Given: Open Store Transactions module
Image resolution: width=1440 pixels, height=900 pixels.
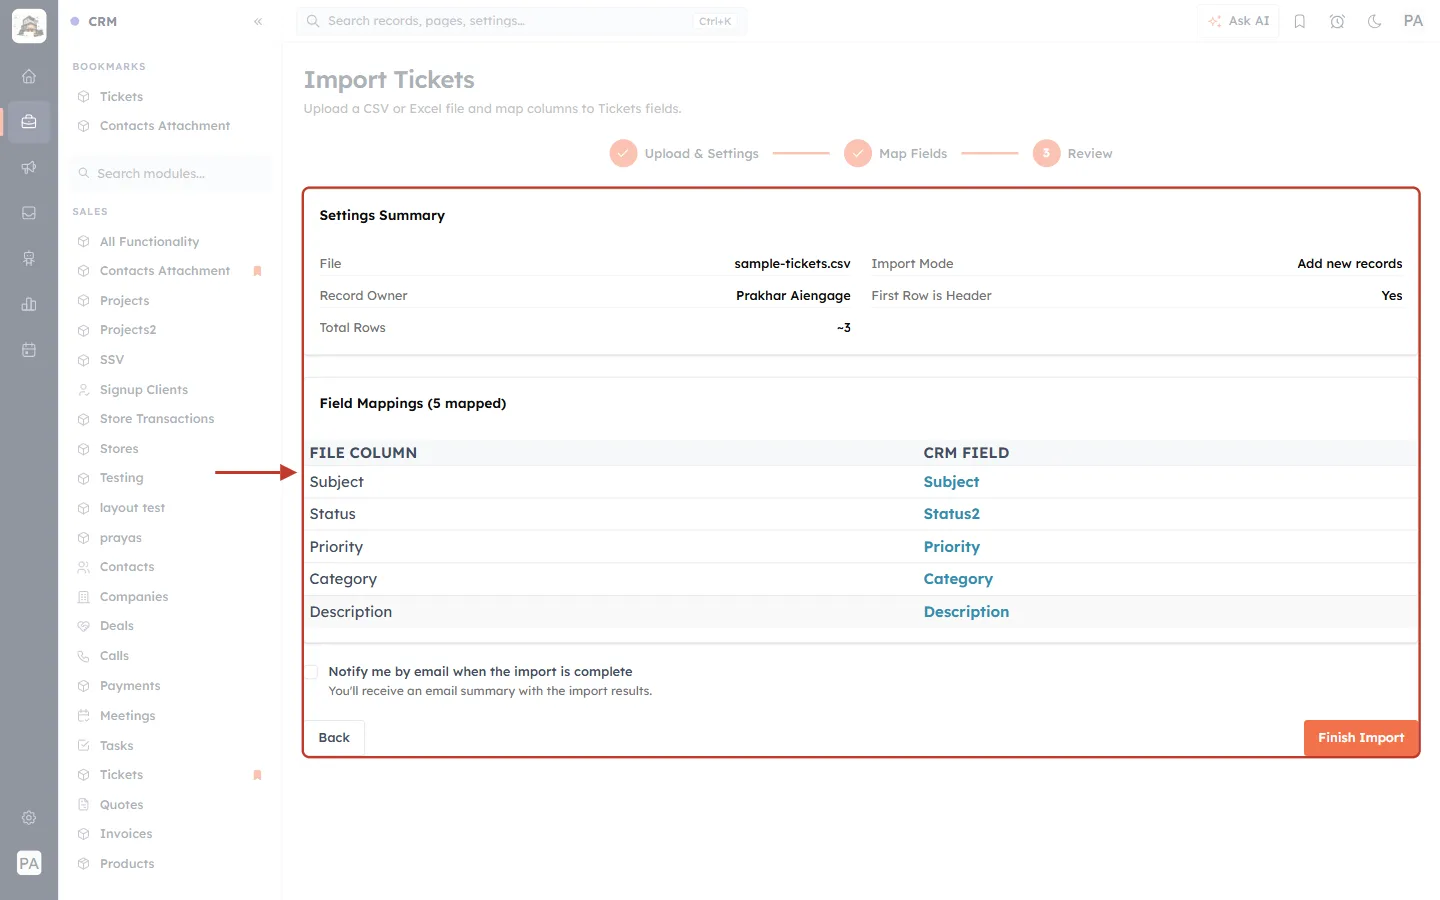Looking at the screenshot, I should coord(157,419).
